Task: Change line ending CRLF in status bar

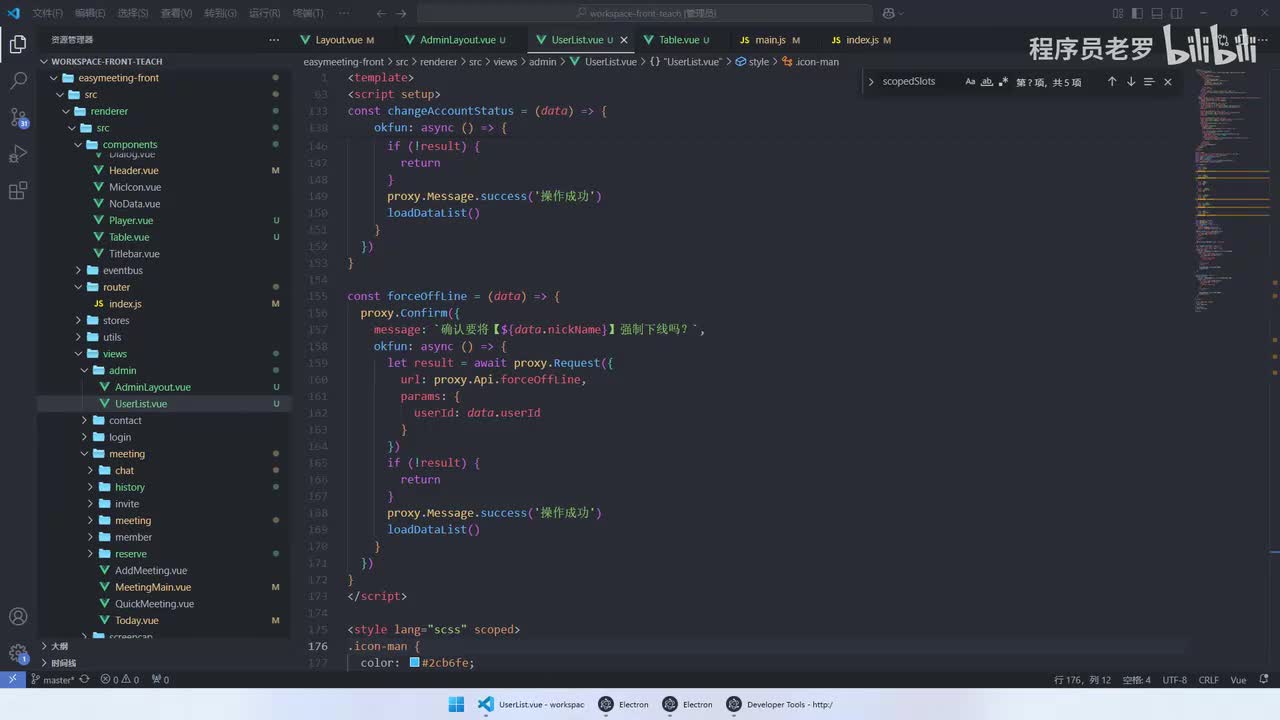Action: [x=1209, y=680]
